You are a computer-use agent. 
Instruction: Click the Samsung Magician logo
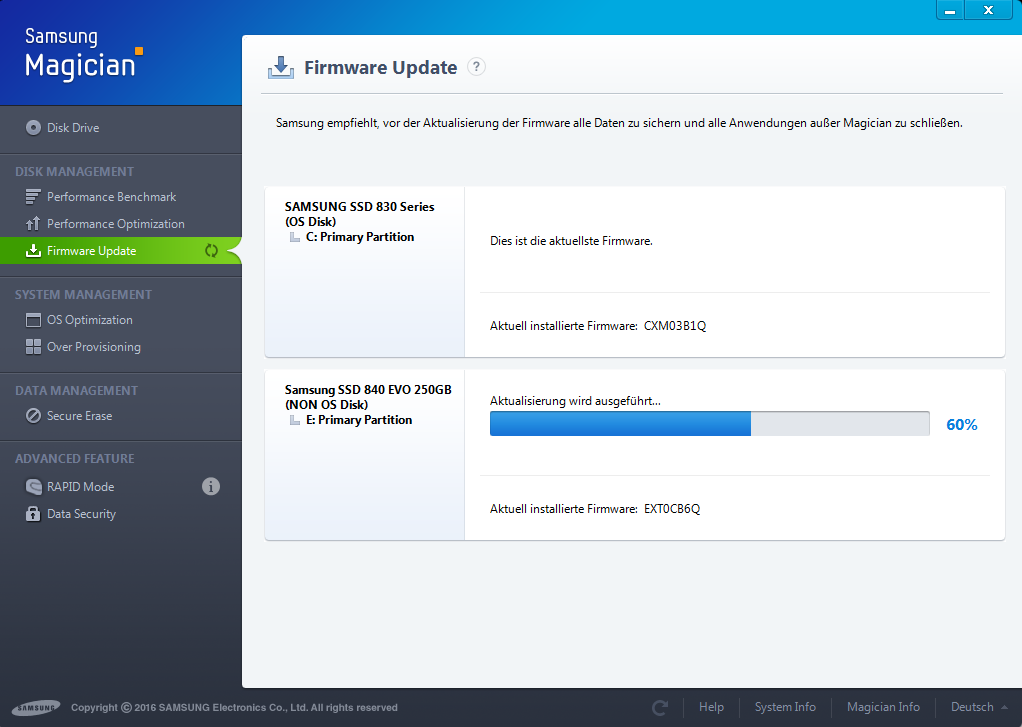tap(83, 54)
